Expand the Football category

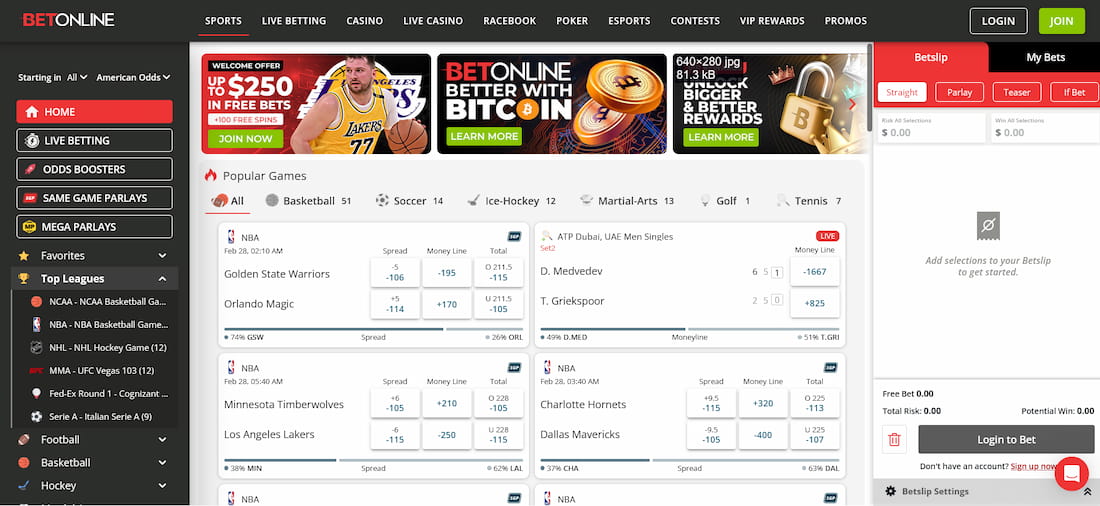[163, 439]
